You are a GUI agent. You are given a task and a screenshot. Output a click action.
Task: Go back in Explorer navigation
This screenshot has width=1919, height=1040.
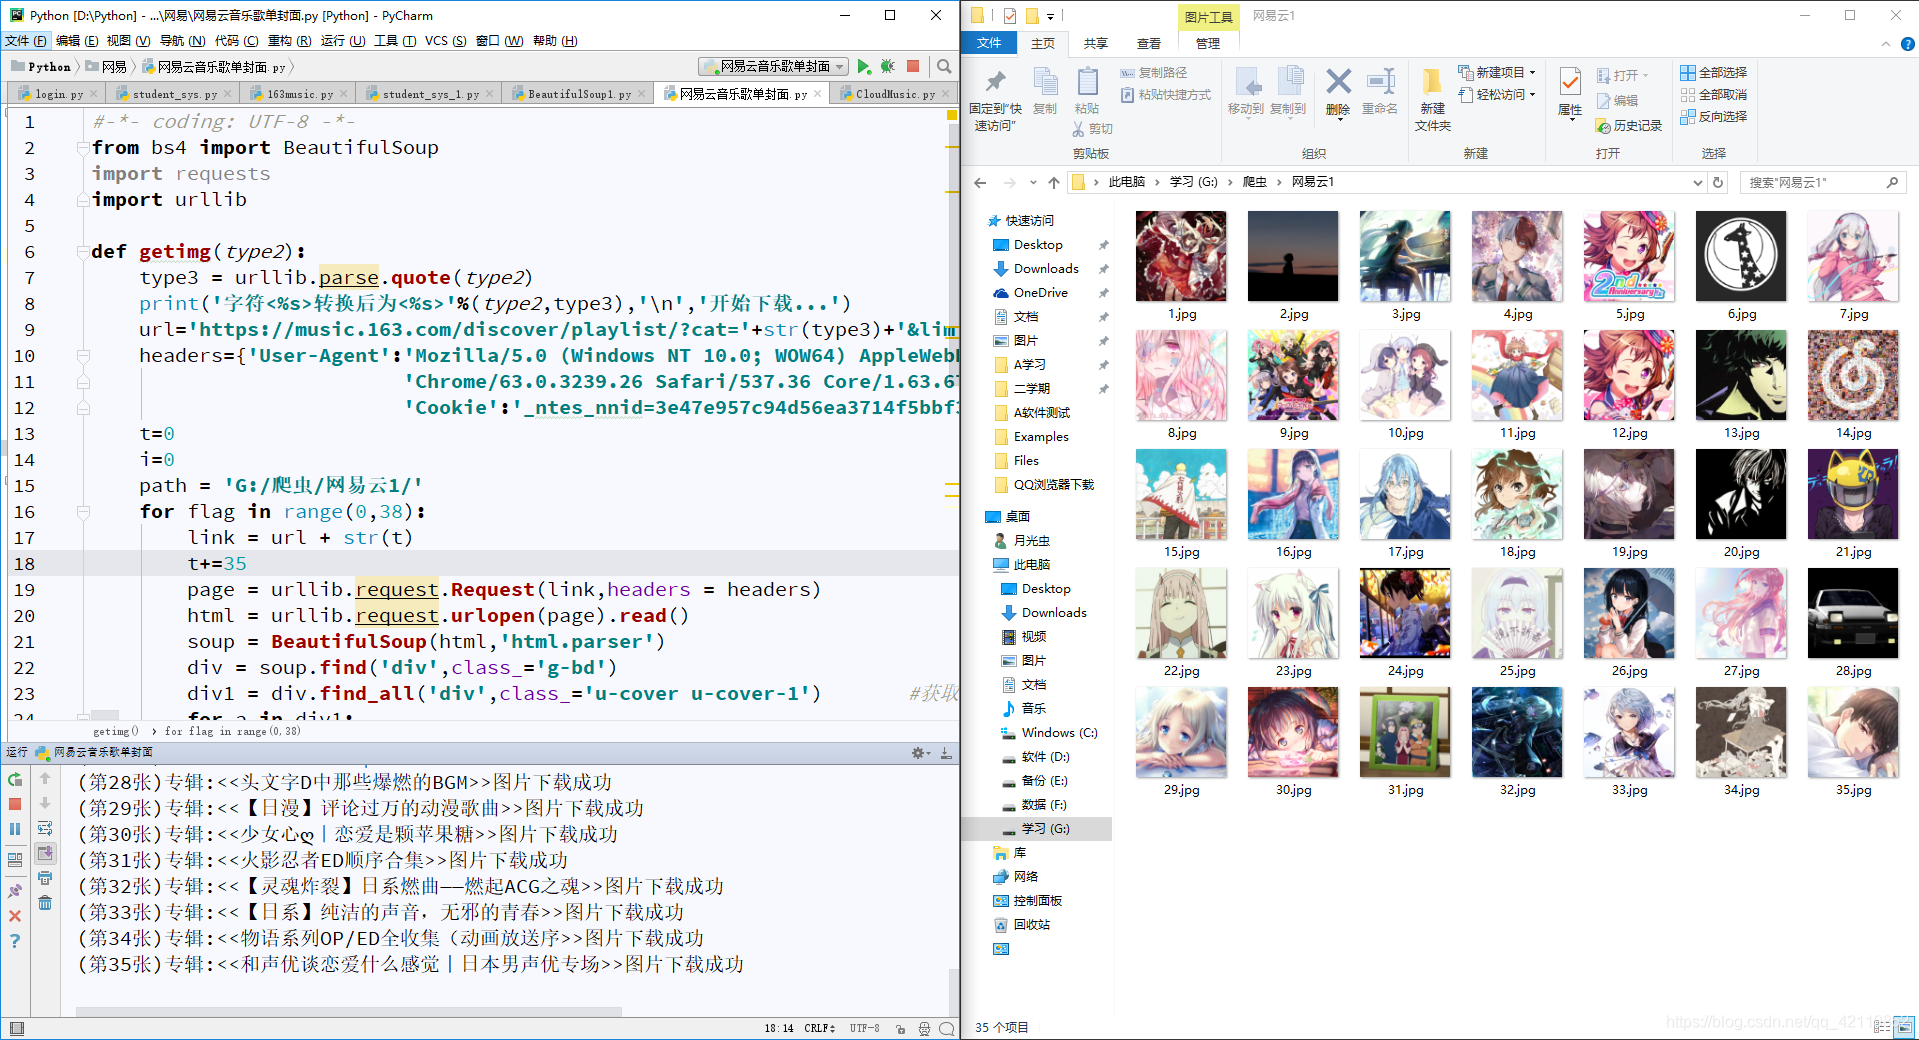980,182
